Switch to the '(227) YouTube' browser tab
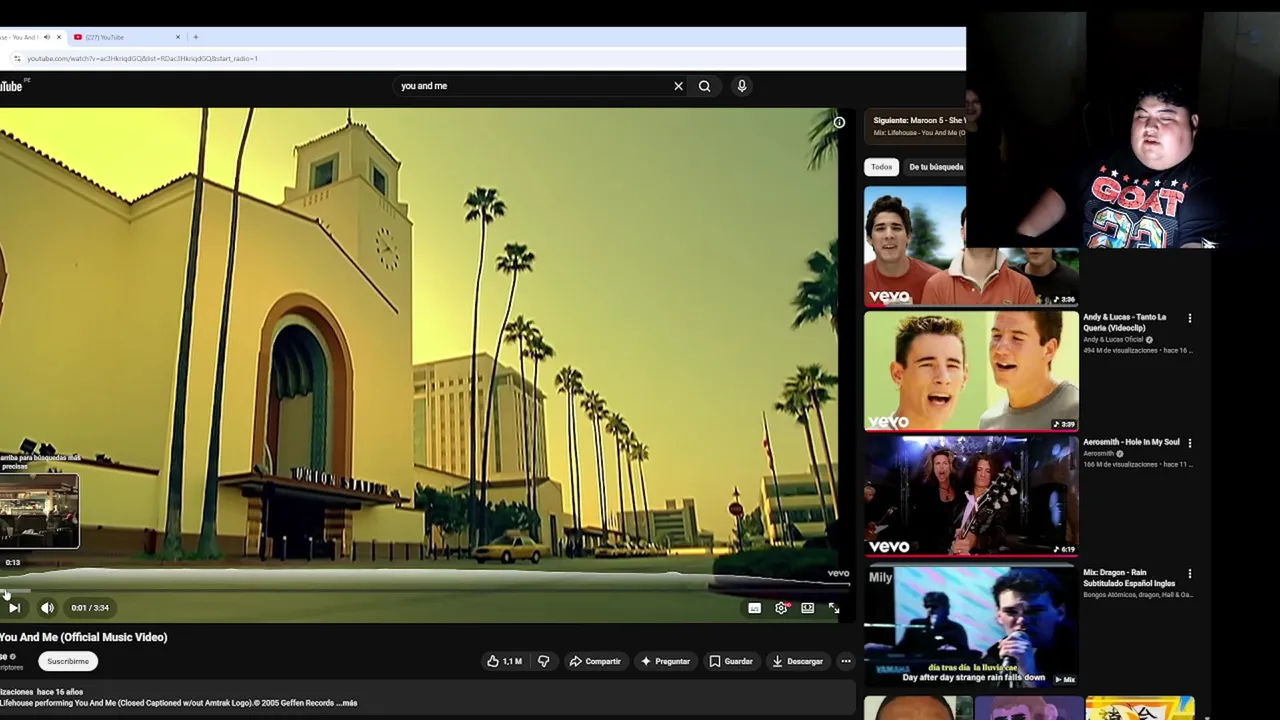The width and height of the screenshot is (1280, 720). [x=105, y=37]
